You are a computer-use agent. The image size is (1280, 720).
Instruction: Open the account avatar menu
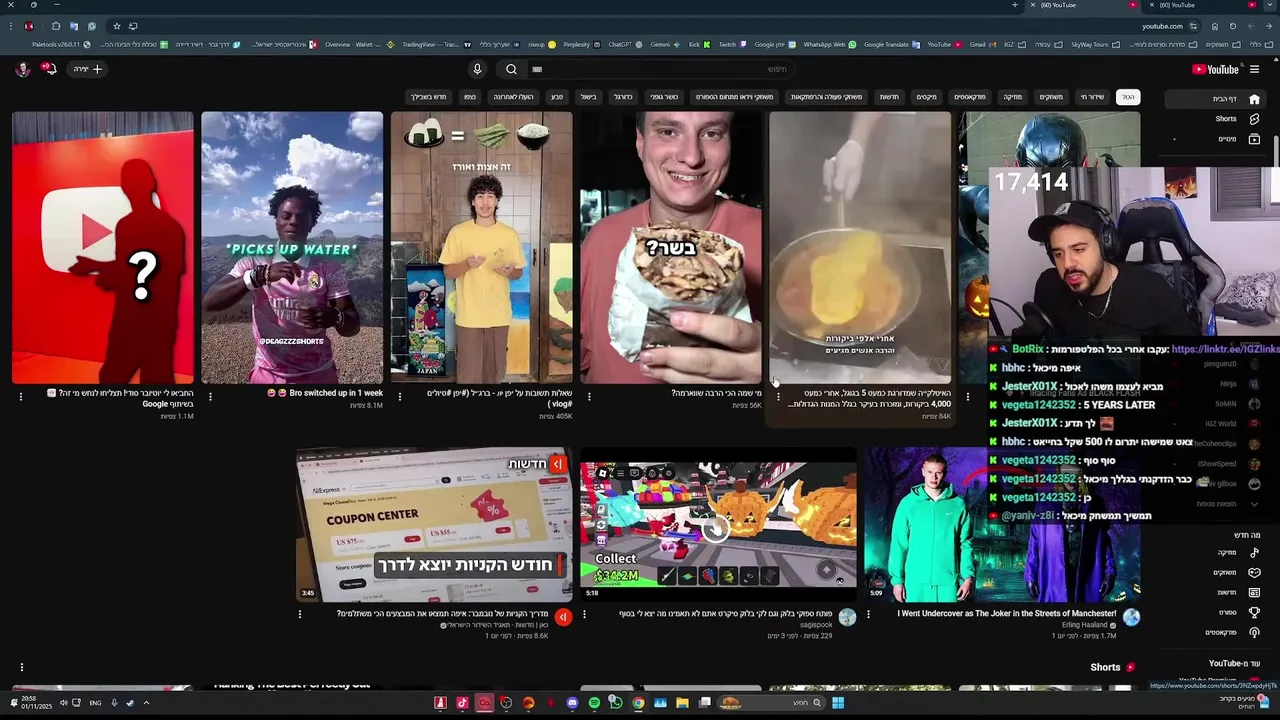[22, 69]
